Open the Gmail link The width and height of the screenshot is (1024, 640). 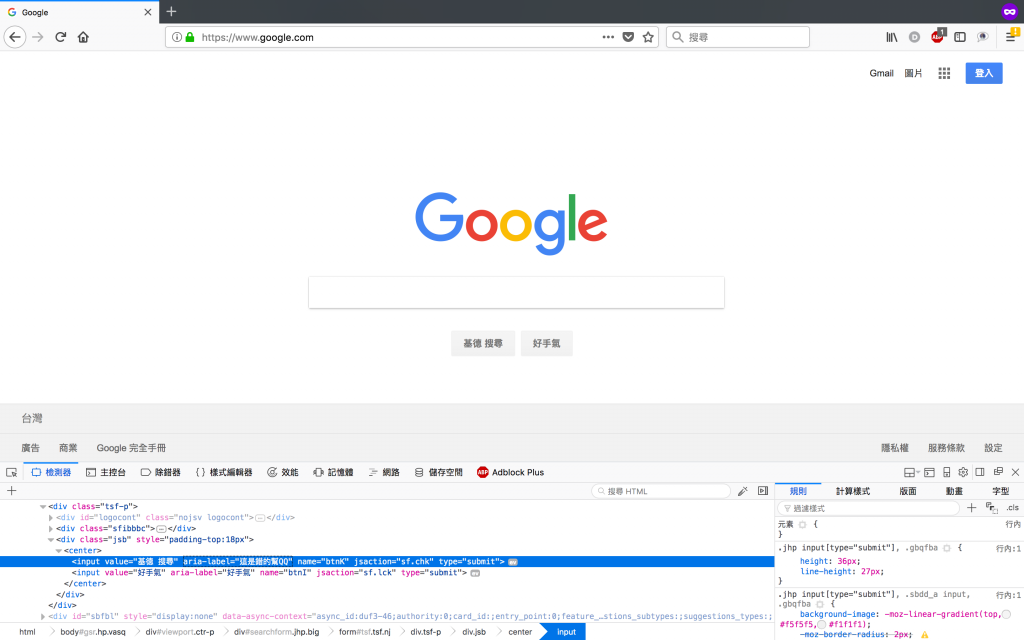pos(881,73)
